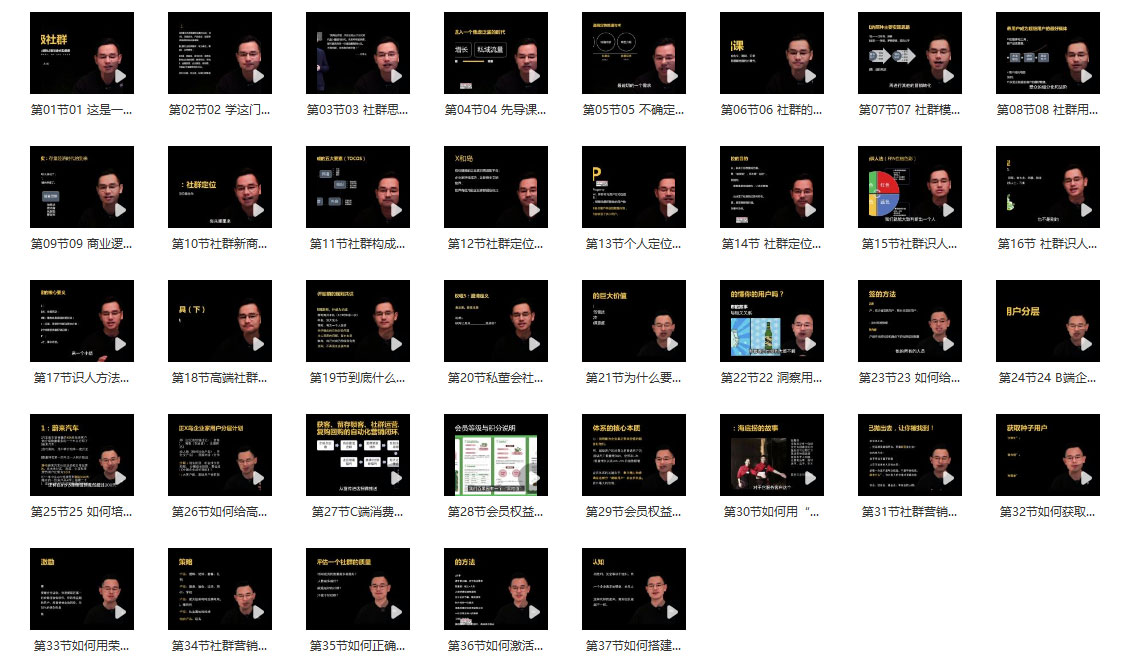Click the play icon on 第08节 社群用 video
This screenshot has width=1130, height=669.
coord(1086,76)
